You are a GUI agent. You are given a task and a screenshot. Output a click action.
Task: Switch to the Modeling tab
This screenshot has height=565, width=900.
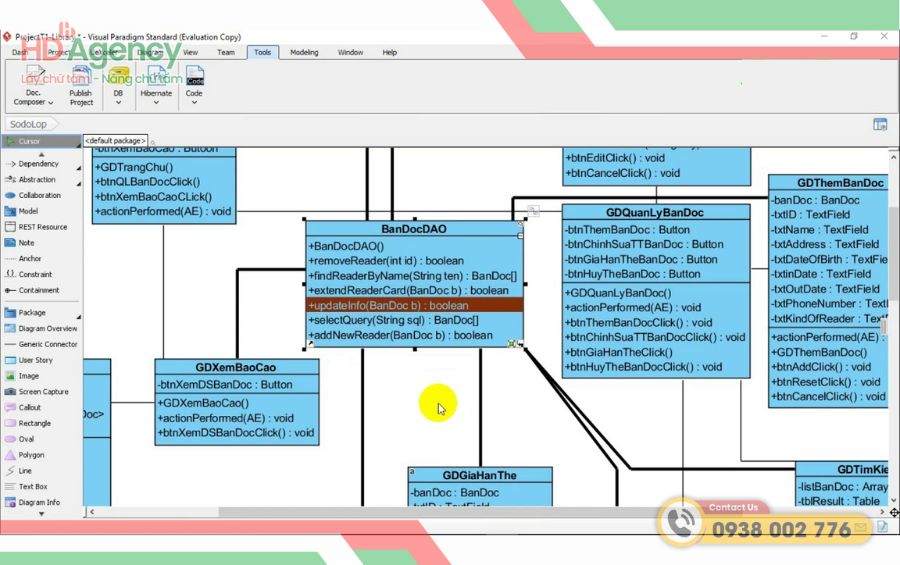coord(304,52)
